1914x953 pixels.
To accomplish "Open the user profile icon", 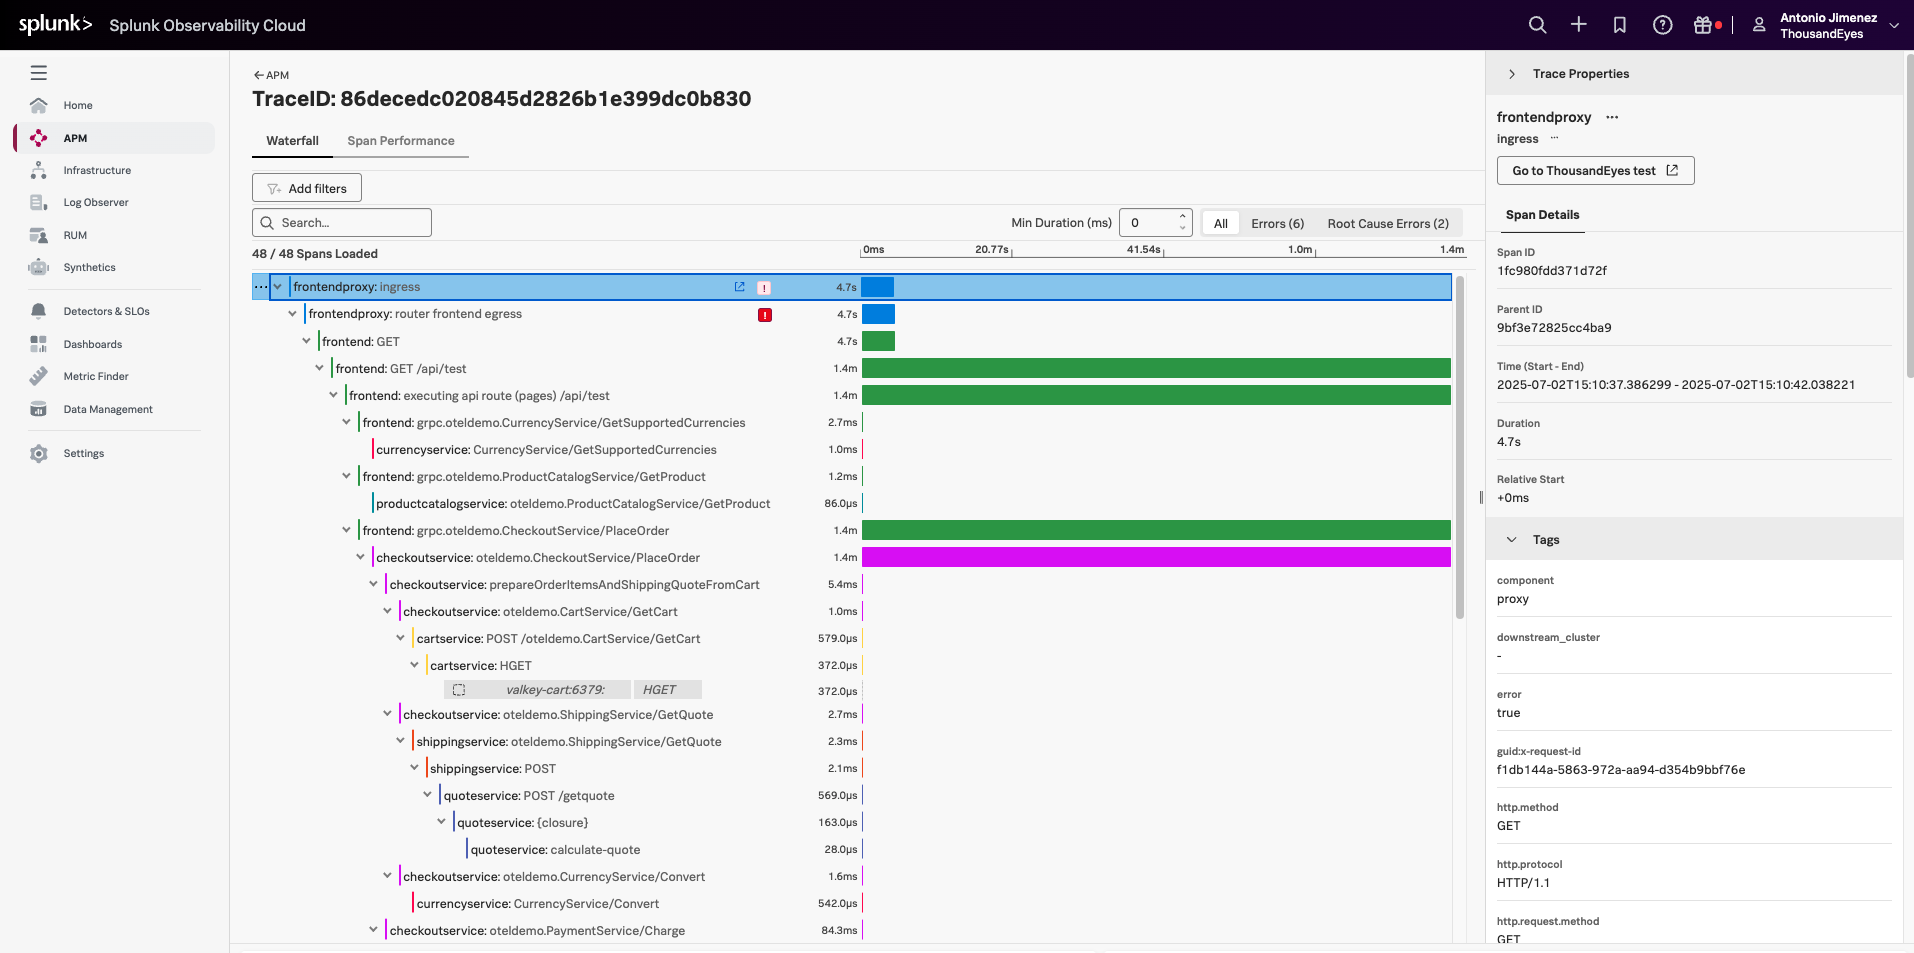I will point(1759,25).
